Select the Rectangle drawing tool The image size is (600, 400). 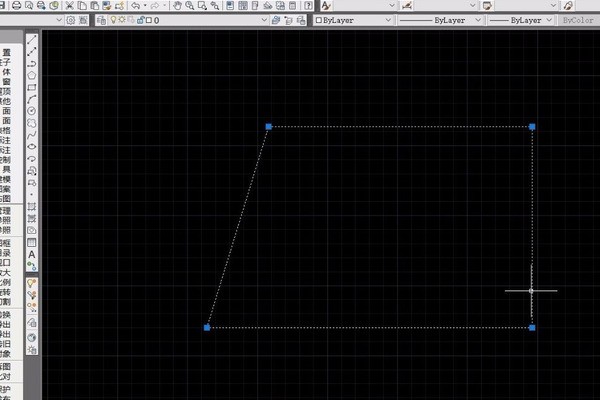point(32,87)
